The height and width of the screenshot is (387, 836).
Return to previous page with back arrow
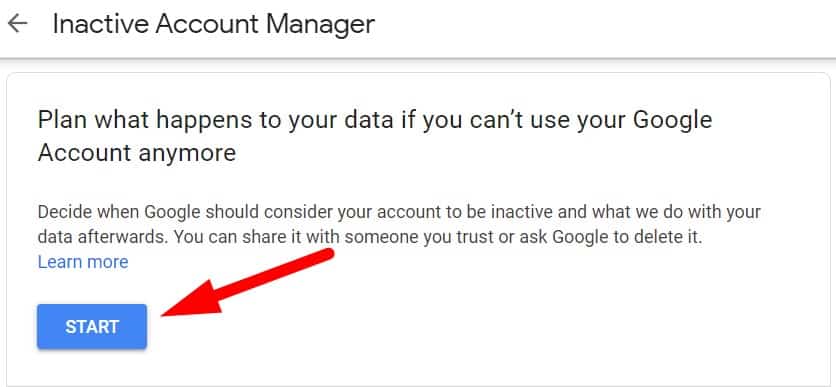(x=18, y=24)
